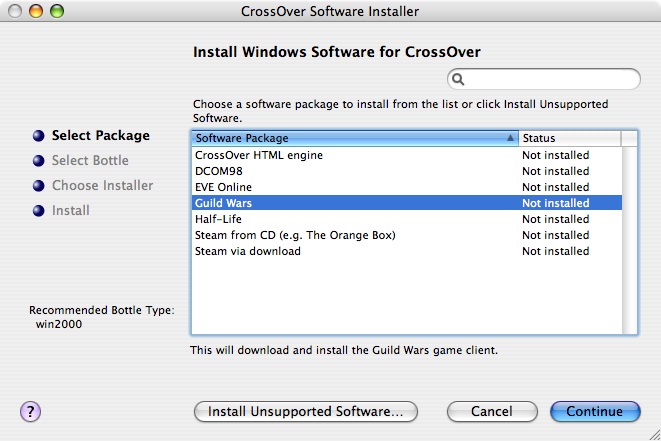Viewport: 661px width, 441px height.
Task: Open Install Unsupported Software dialog
Action: pyautogui.click(x=306, y=411)
